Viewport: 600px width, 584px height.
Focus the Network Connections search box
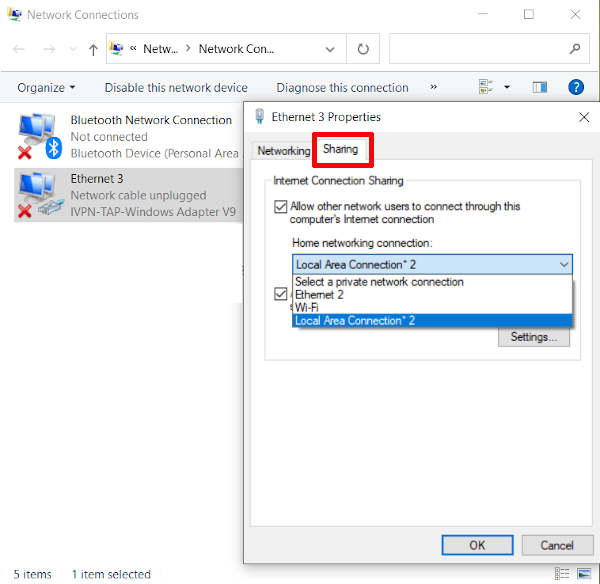pyautogui.click(x=489, y=49)
